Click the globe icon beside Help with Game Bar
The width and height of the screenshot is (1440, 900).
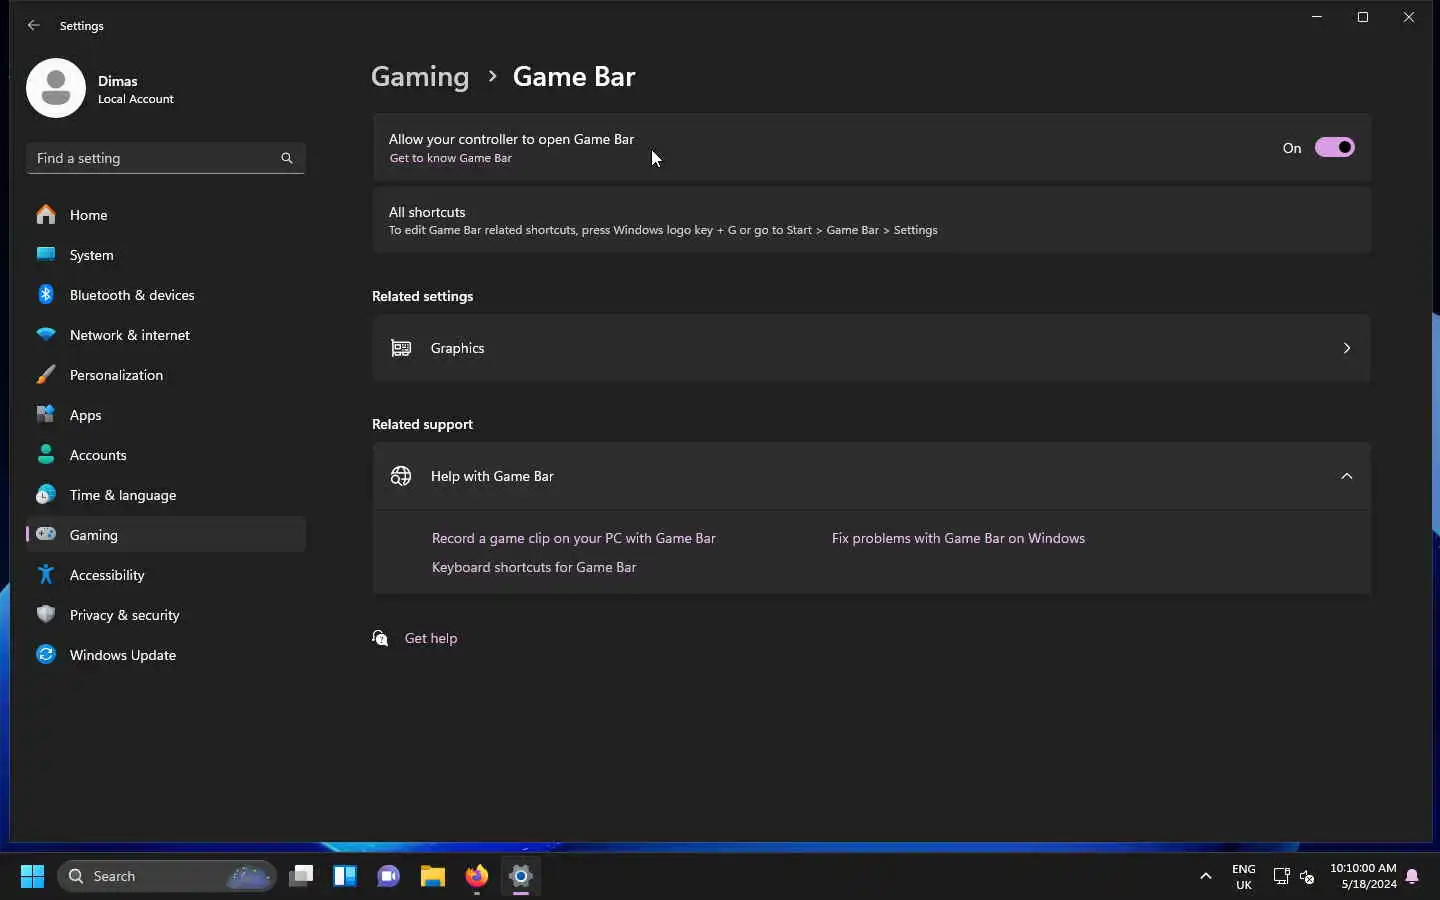tap(401, 476)
